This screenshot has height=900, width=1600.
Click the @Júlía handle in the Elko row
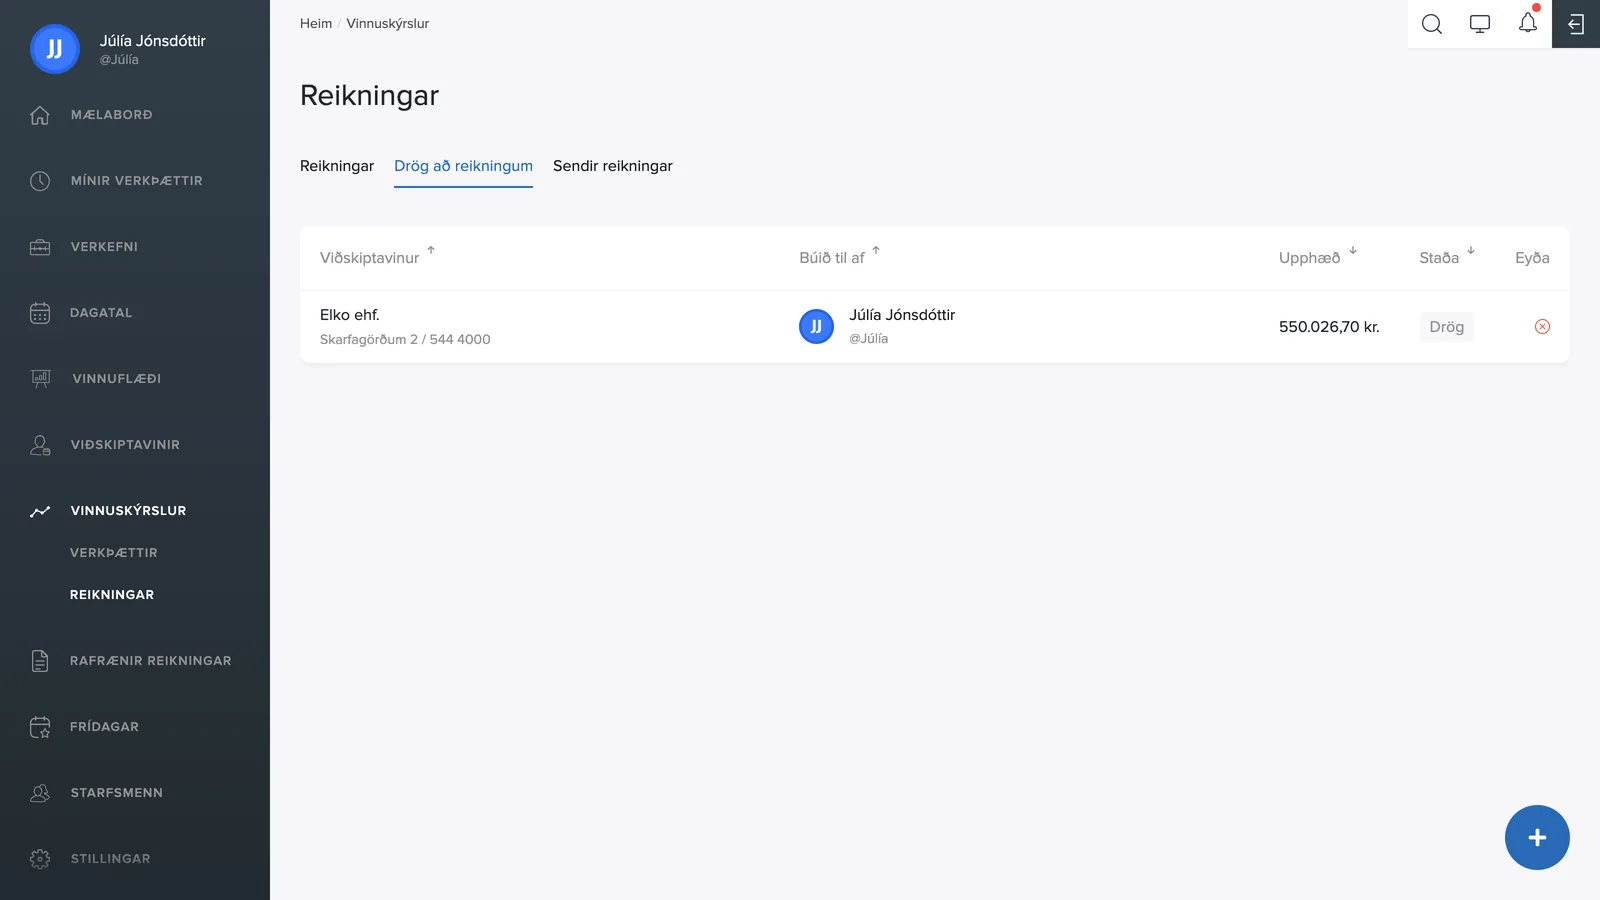(x=869, y=339)
